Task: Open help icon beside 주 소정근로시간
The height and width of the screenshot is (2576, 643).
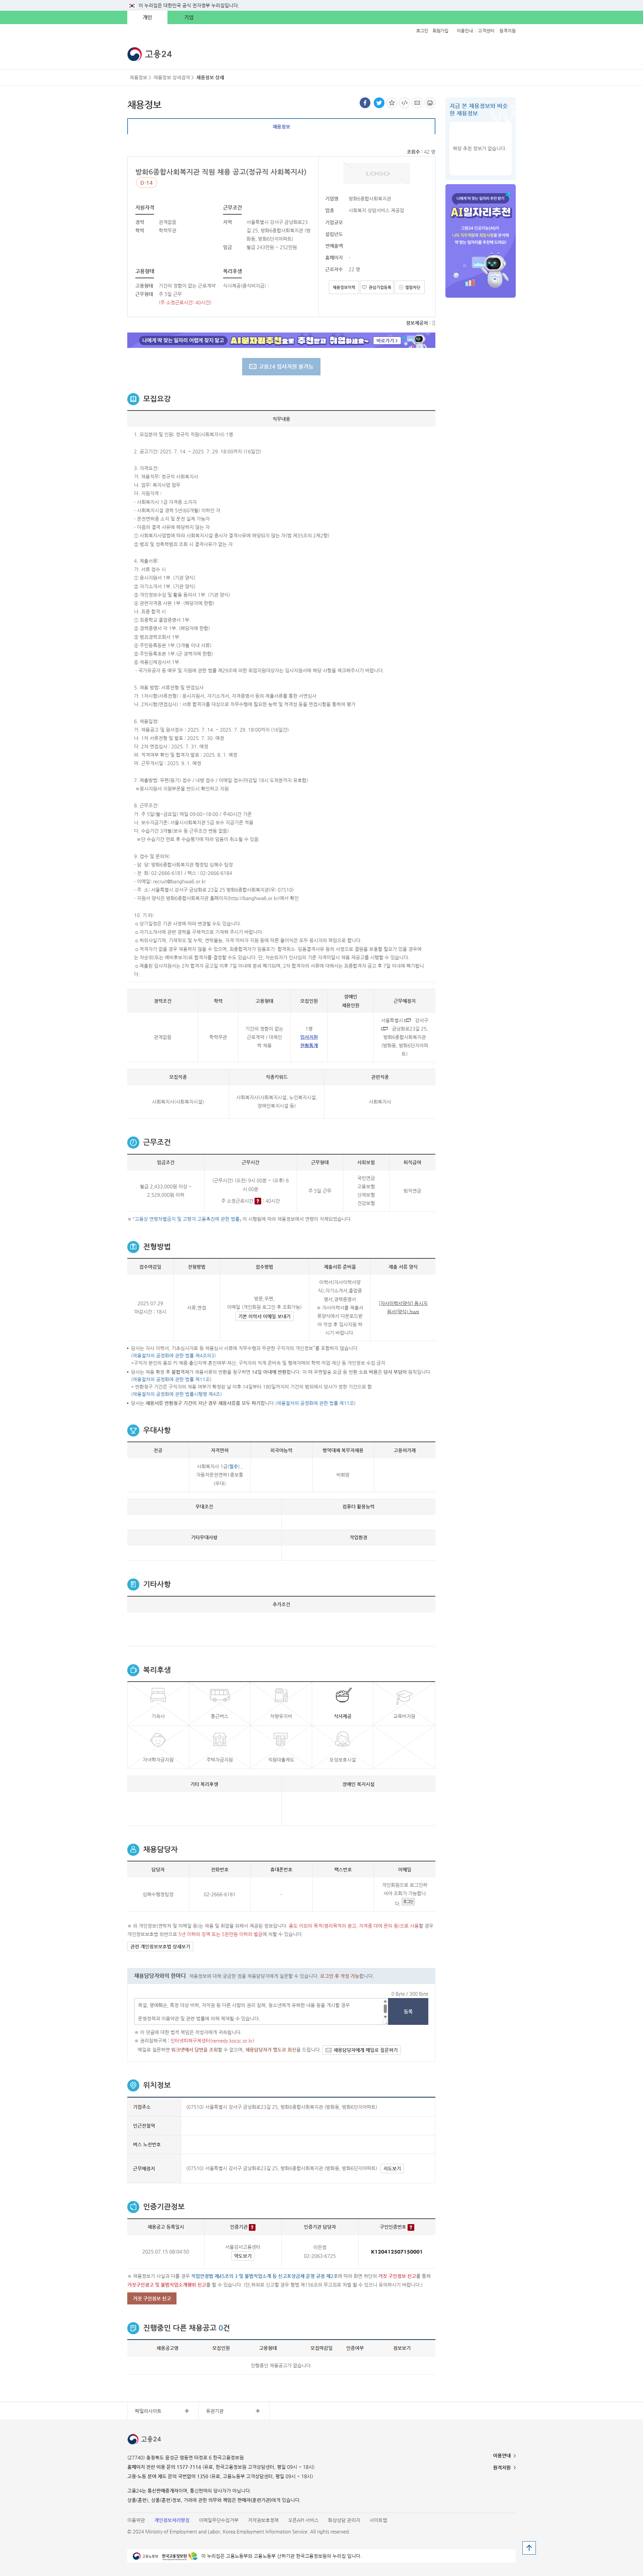Action: [x=258, y=1201]
